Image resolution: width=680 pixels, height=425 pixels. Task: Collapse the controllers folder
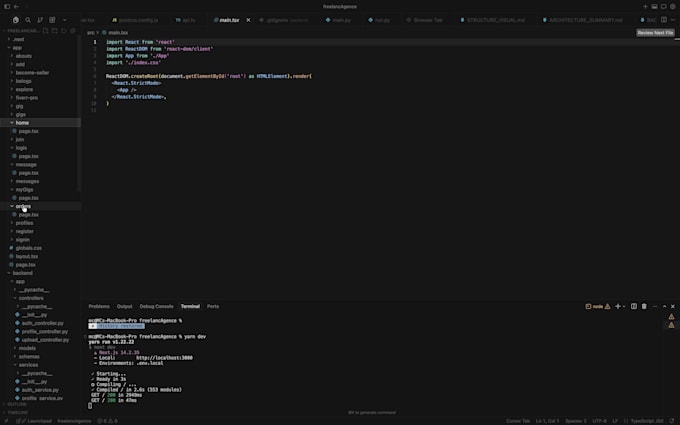pyautogui.click(x=31, y=298)
